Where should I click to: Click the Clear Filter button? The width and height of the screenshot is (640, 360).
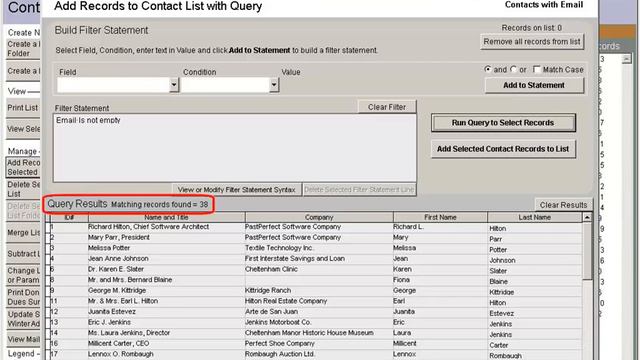[387, 107]
